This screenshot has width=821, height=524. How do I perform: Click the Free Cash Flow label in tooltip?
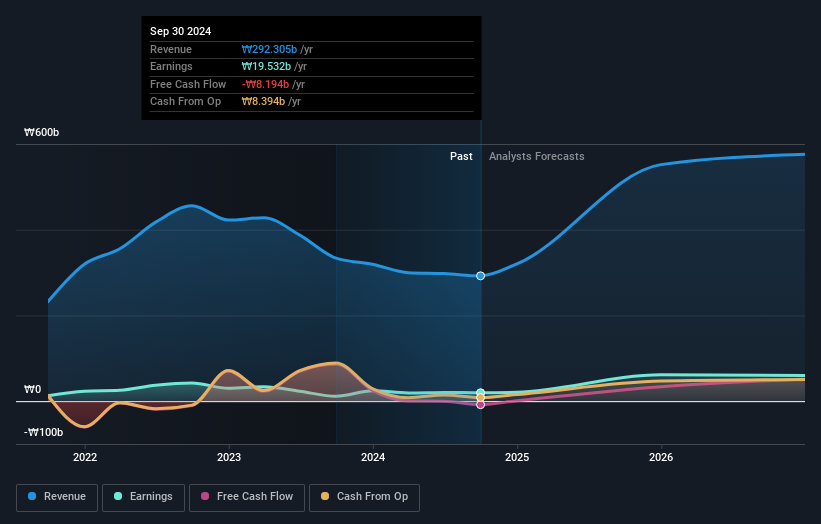coord(188,84)
